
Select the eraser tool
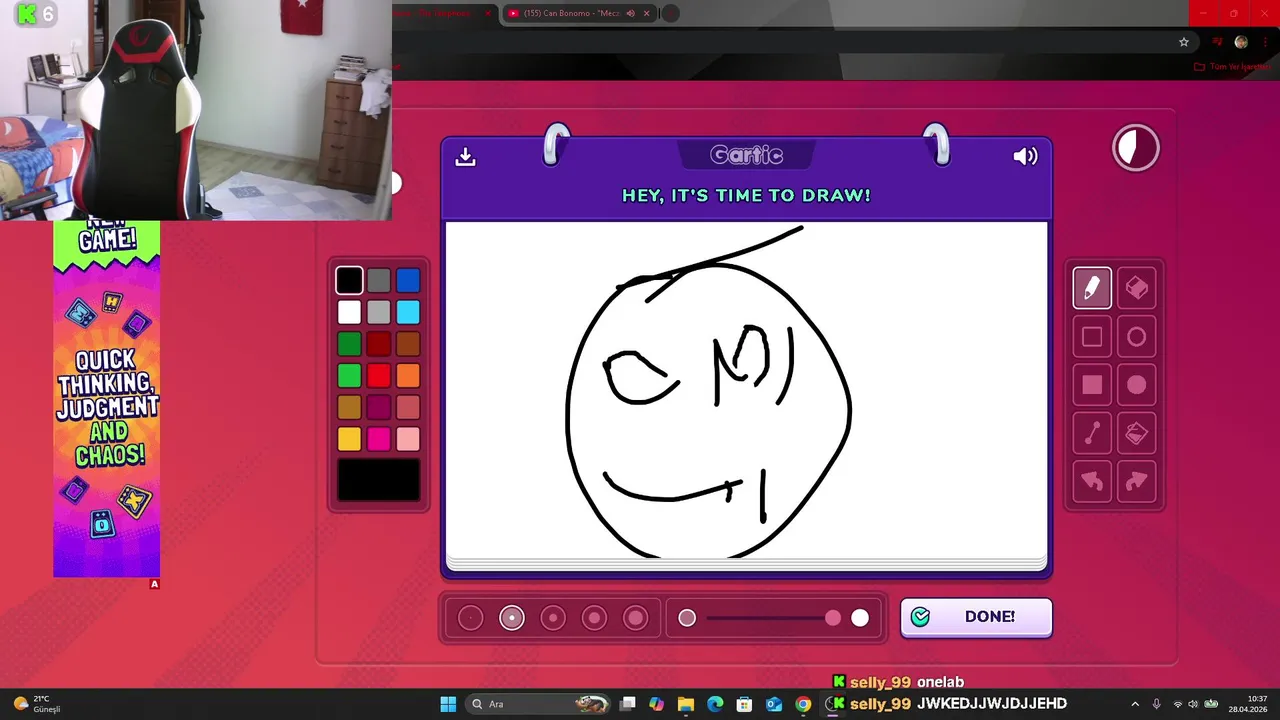[x=1137, y=288]
